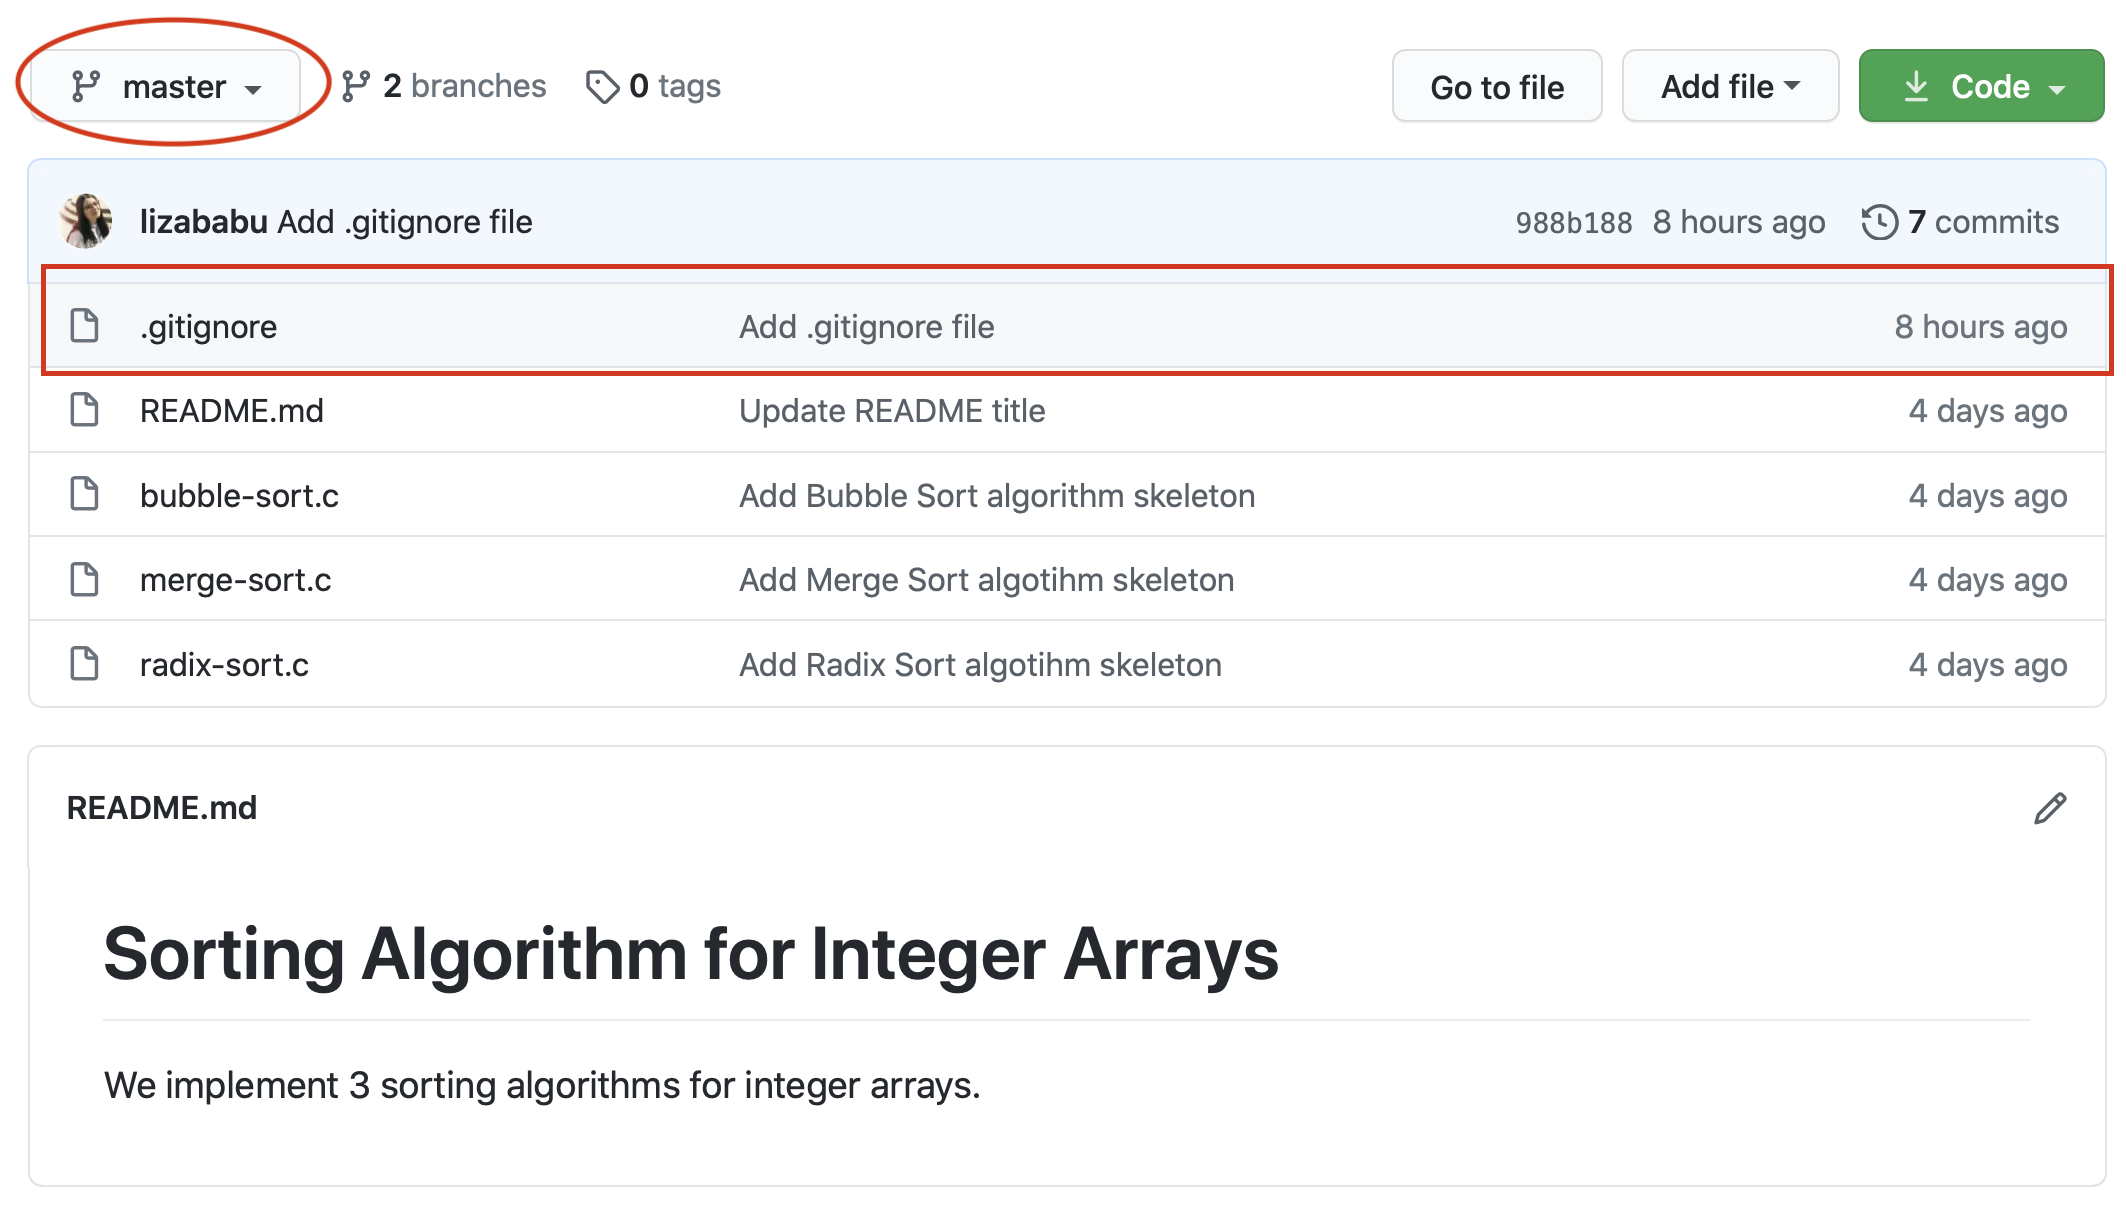
Task: Click the branch icon beside 2 branches
Action: (x=356, y=86)
